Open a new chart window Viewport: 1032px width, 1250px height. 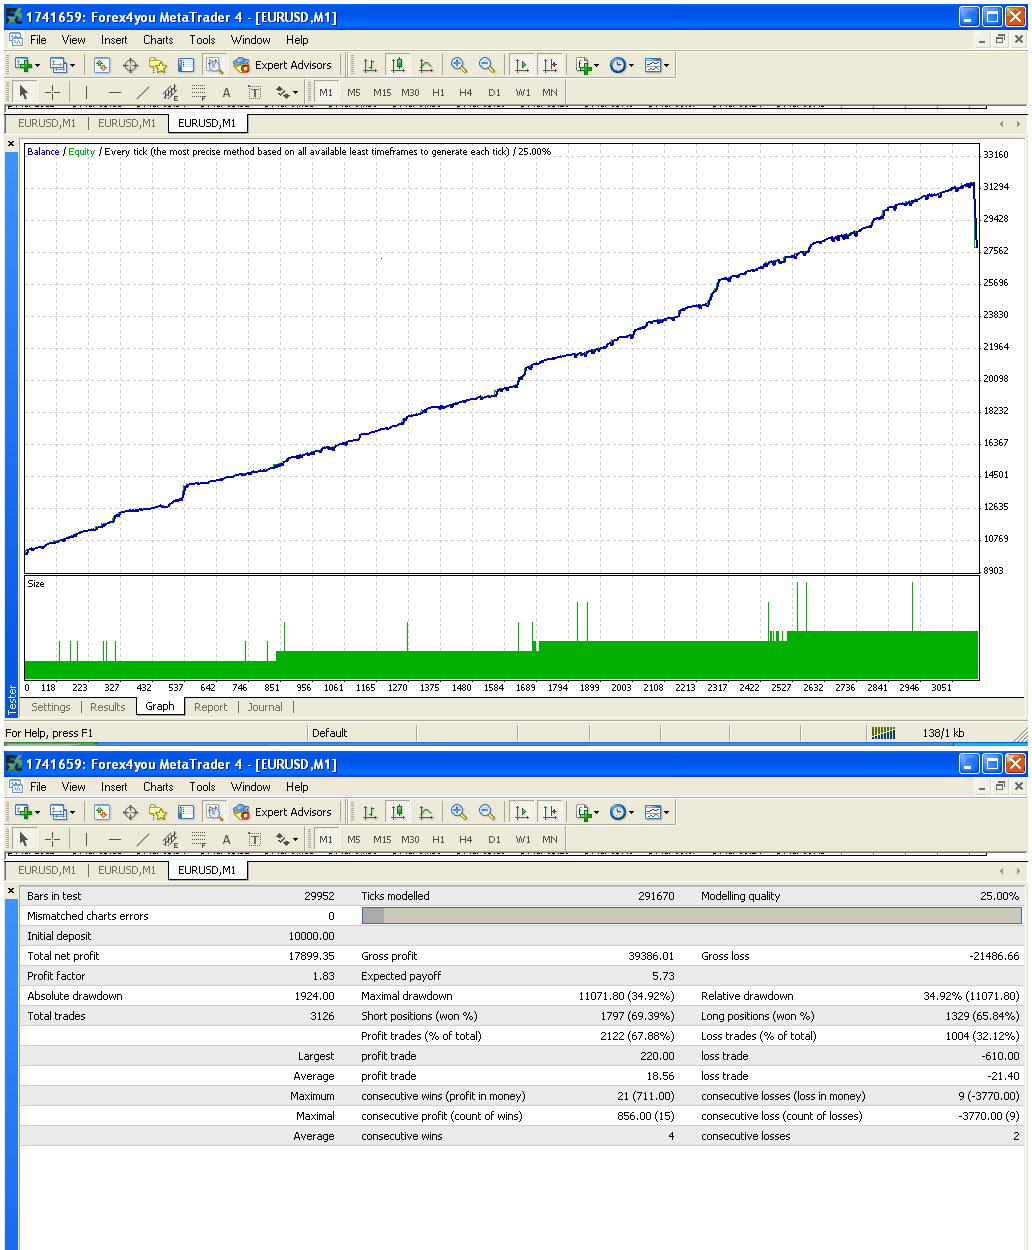(24, 64)
